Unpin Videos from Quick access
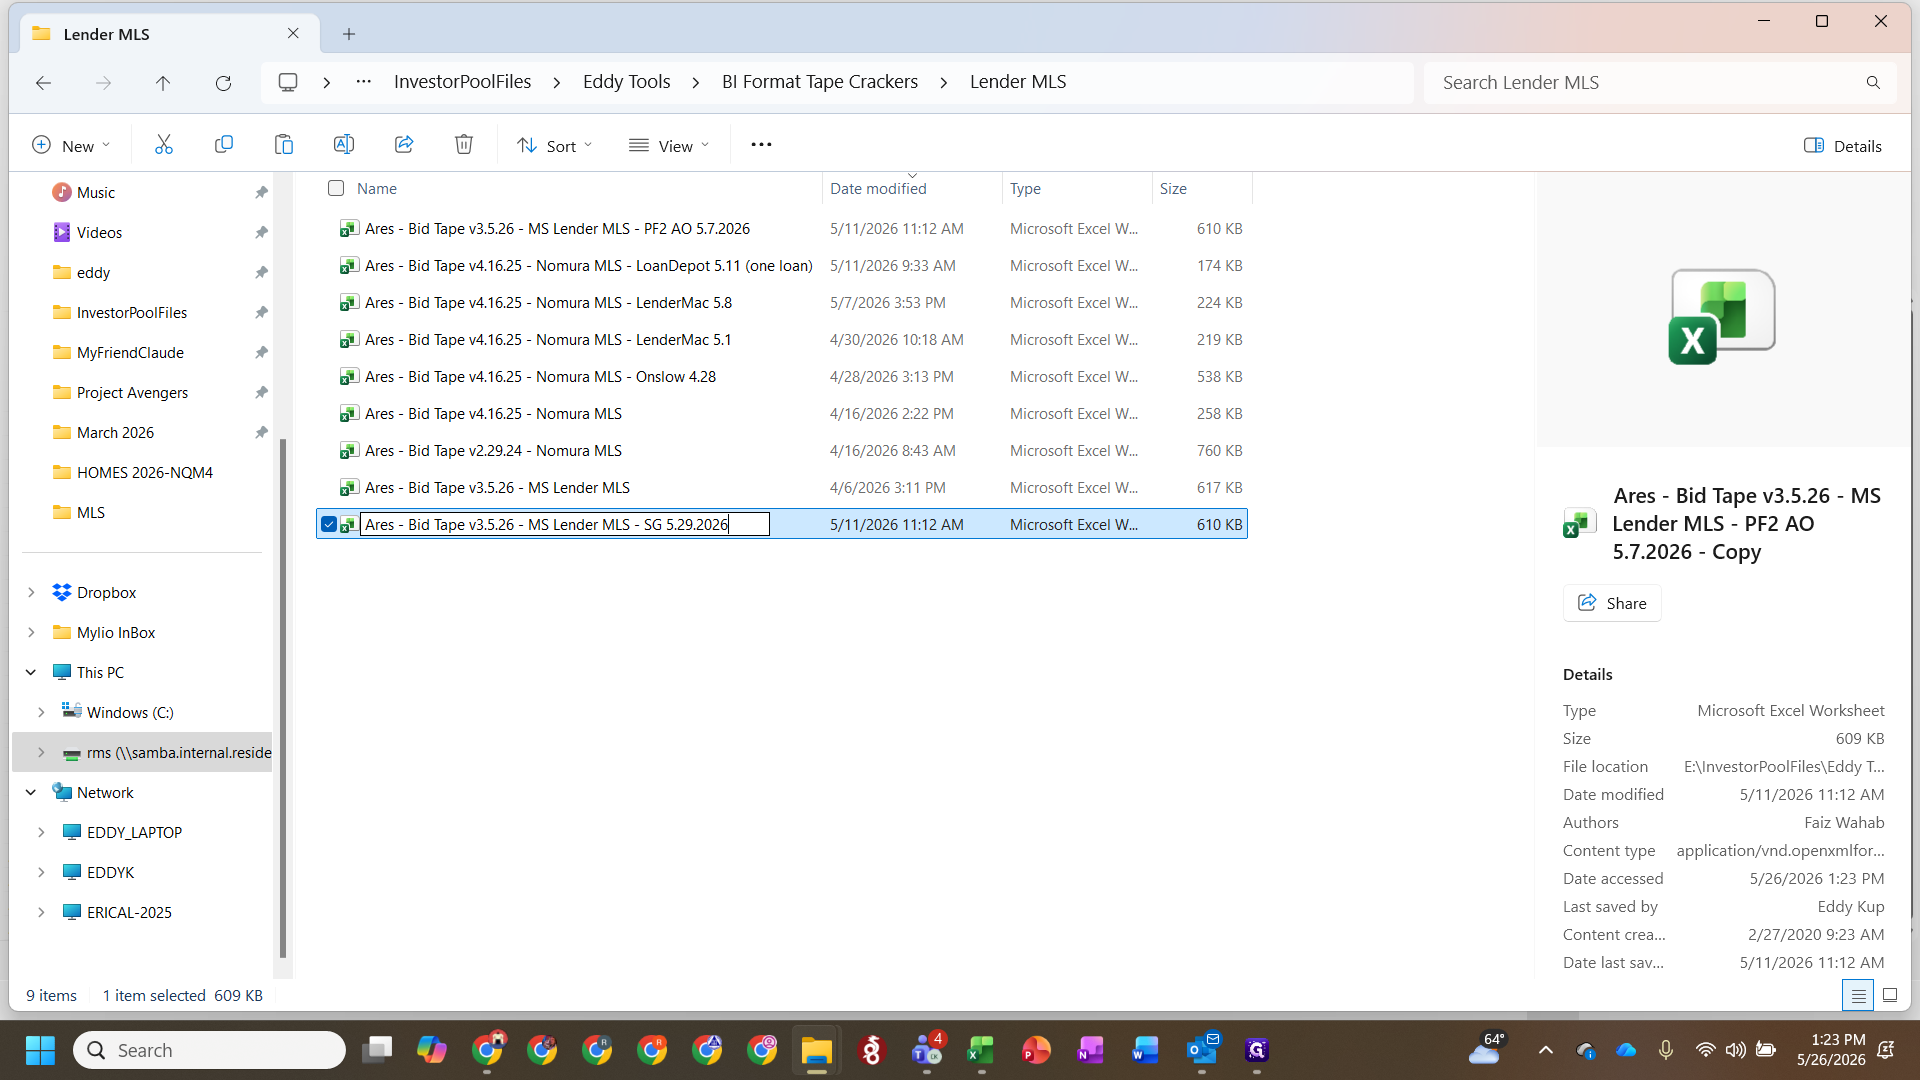This screenshot has height=1080, width=1920. coord(261,232)
